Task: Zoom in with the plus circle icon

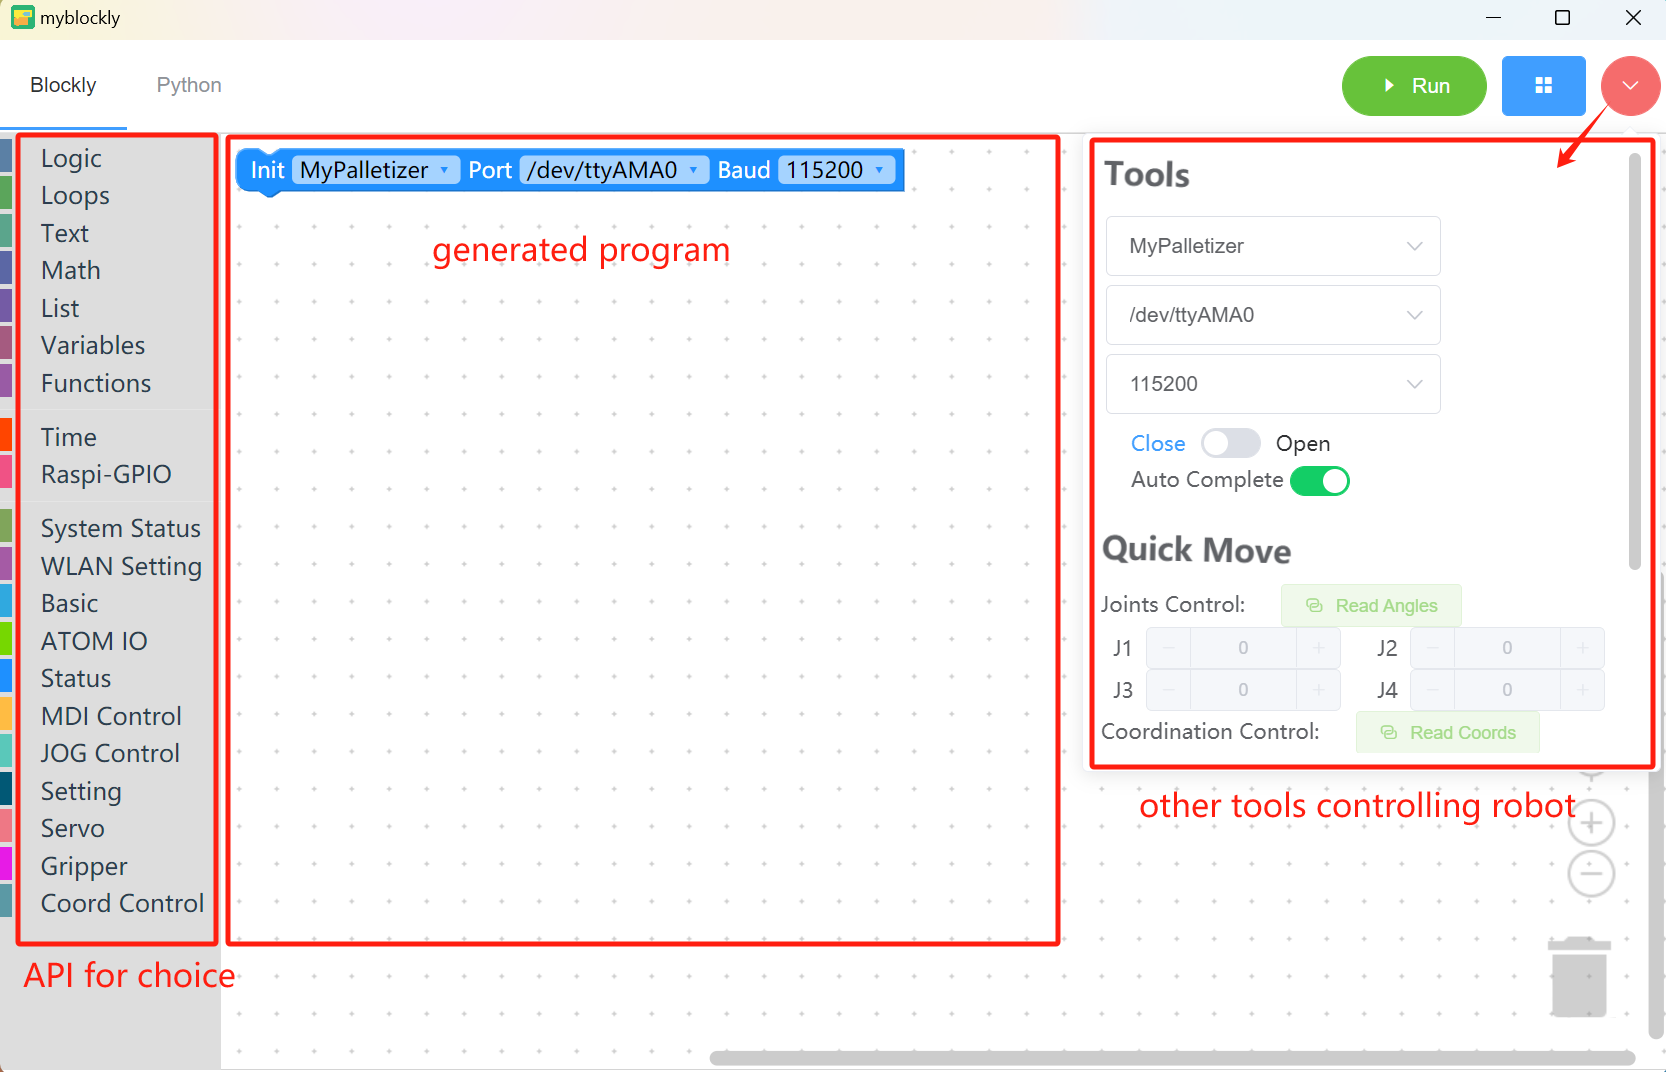Action: 1591,823
